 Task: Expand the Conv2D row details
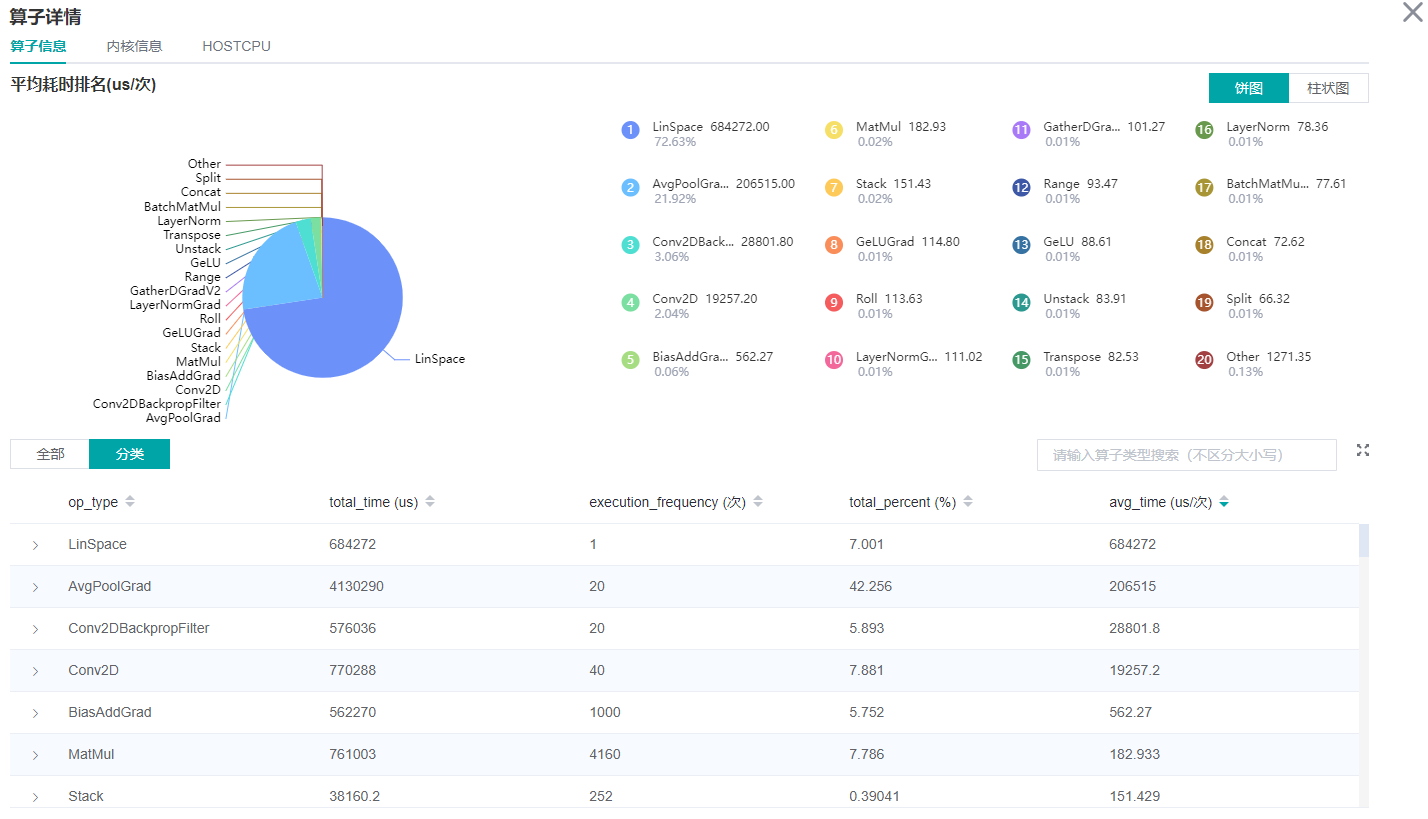coord(35,671)
